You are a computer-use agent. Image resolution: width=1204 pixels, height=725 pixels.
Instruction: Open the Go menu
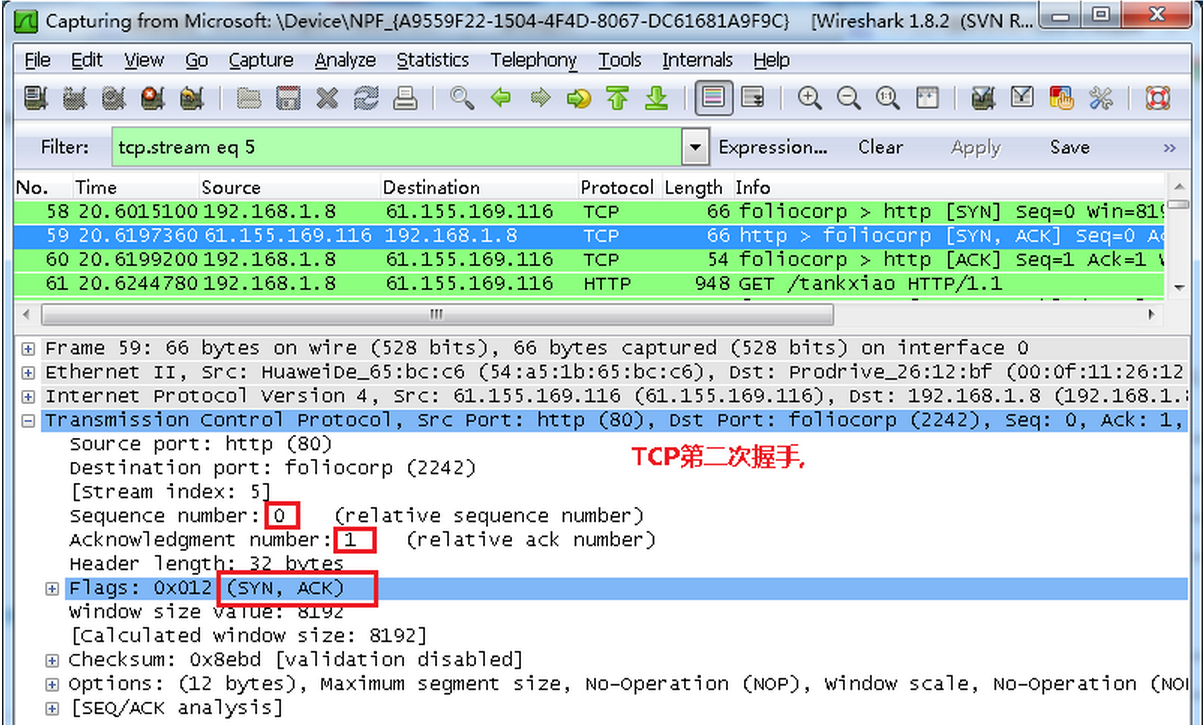197,60
